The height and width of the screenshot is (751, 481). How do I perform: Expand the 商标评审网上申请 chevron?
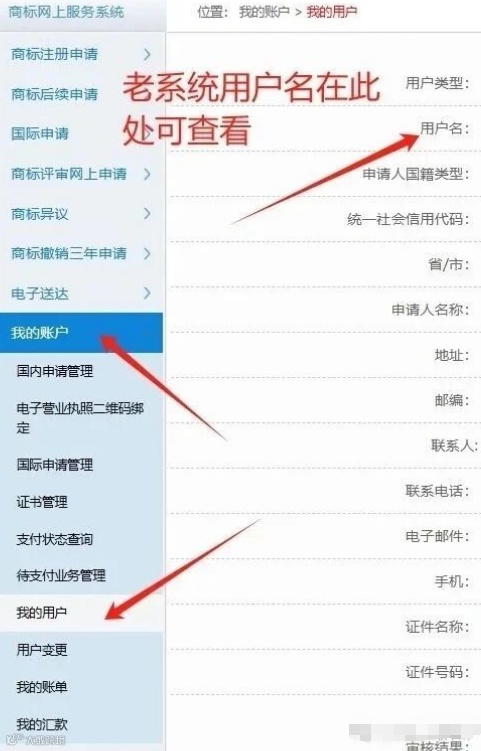pos(147,174)
